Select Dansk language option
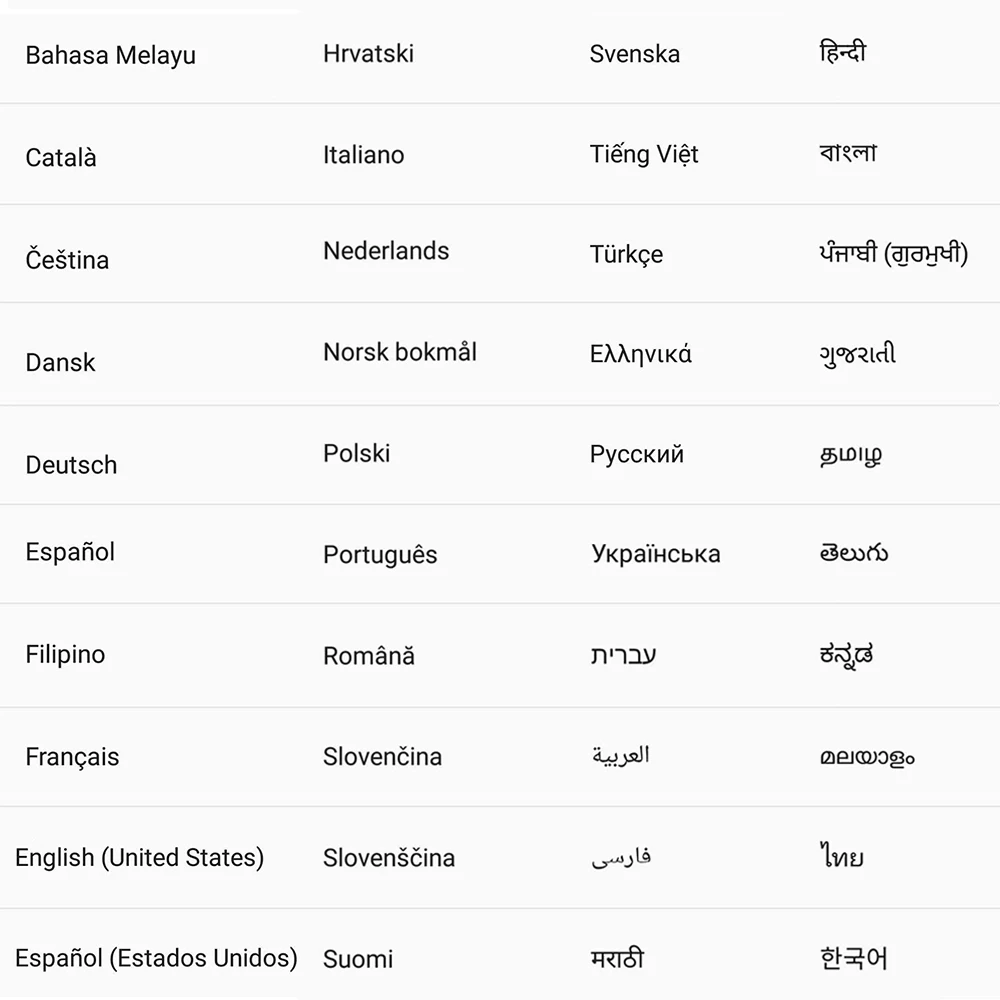Screen dimensions: 1000x1000 [x=60, y=362]
